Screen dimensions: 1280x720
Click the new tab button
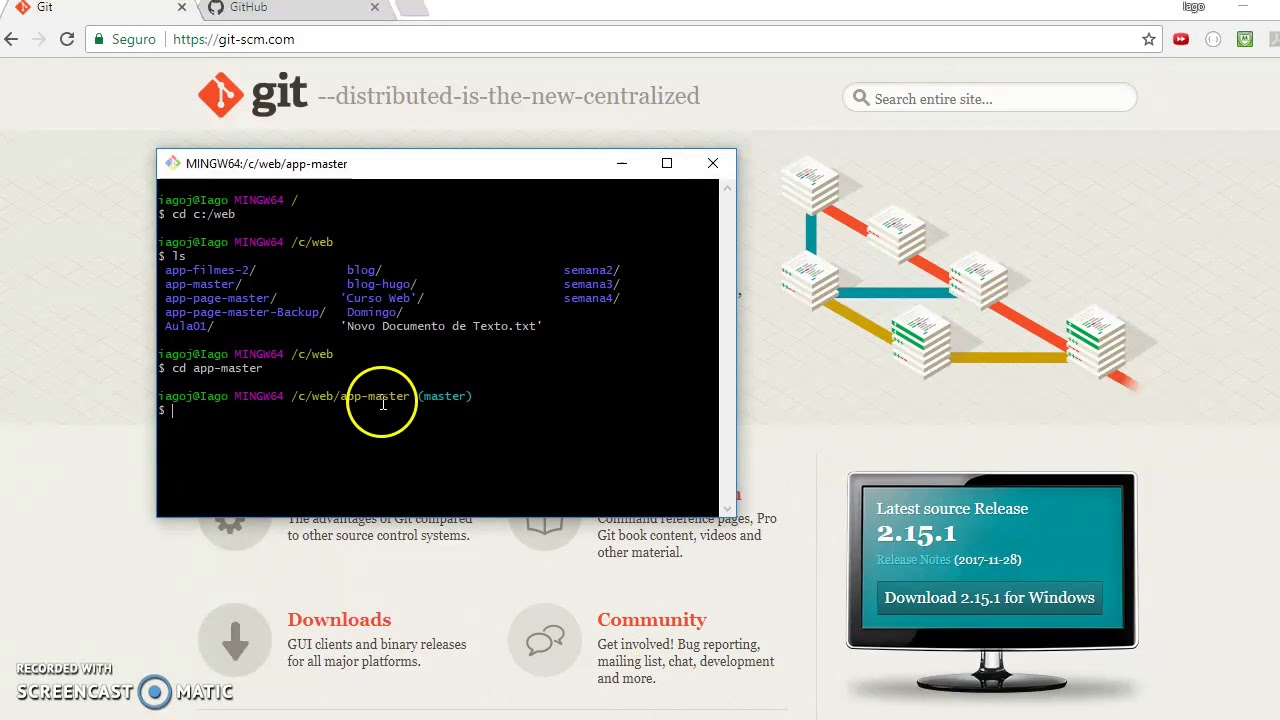coord(412,8)
